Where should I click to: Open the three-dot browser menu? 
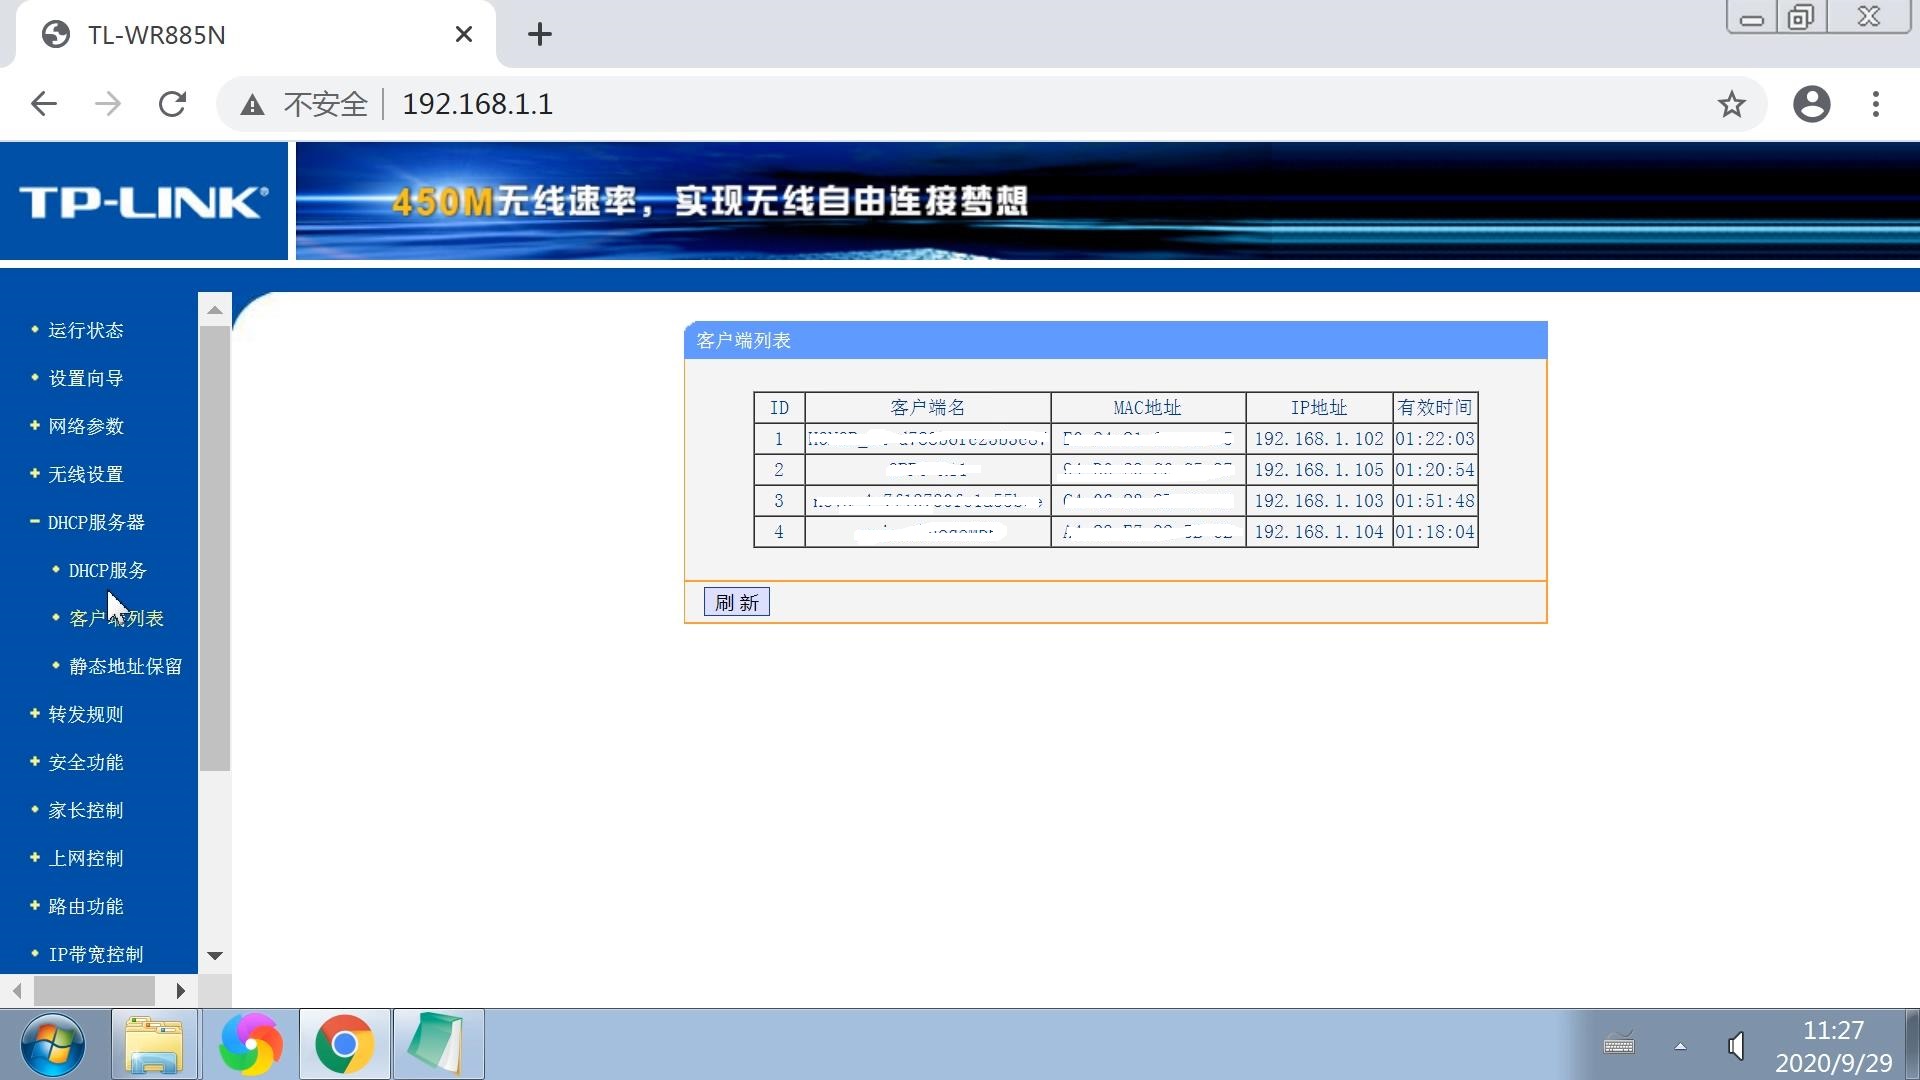tap(1875, 103)
